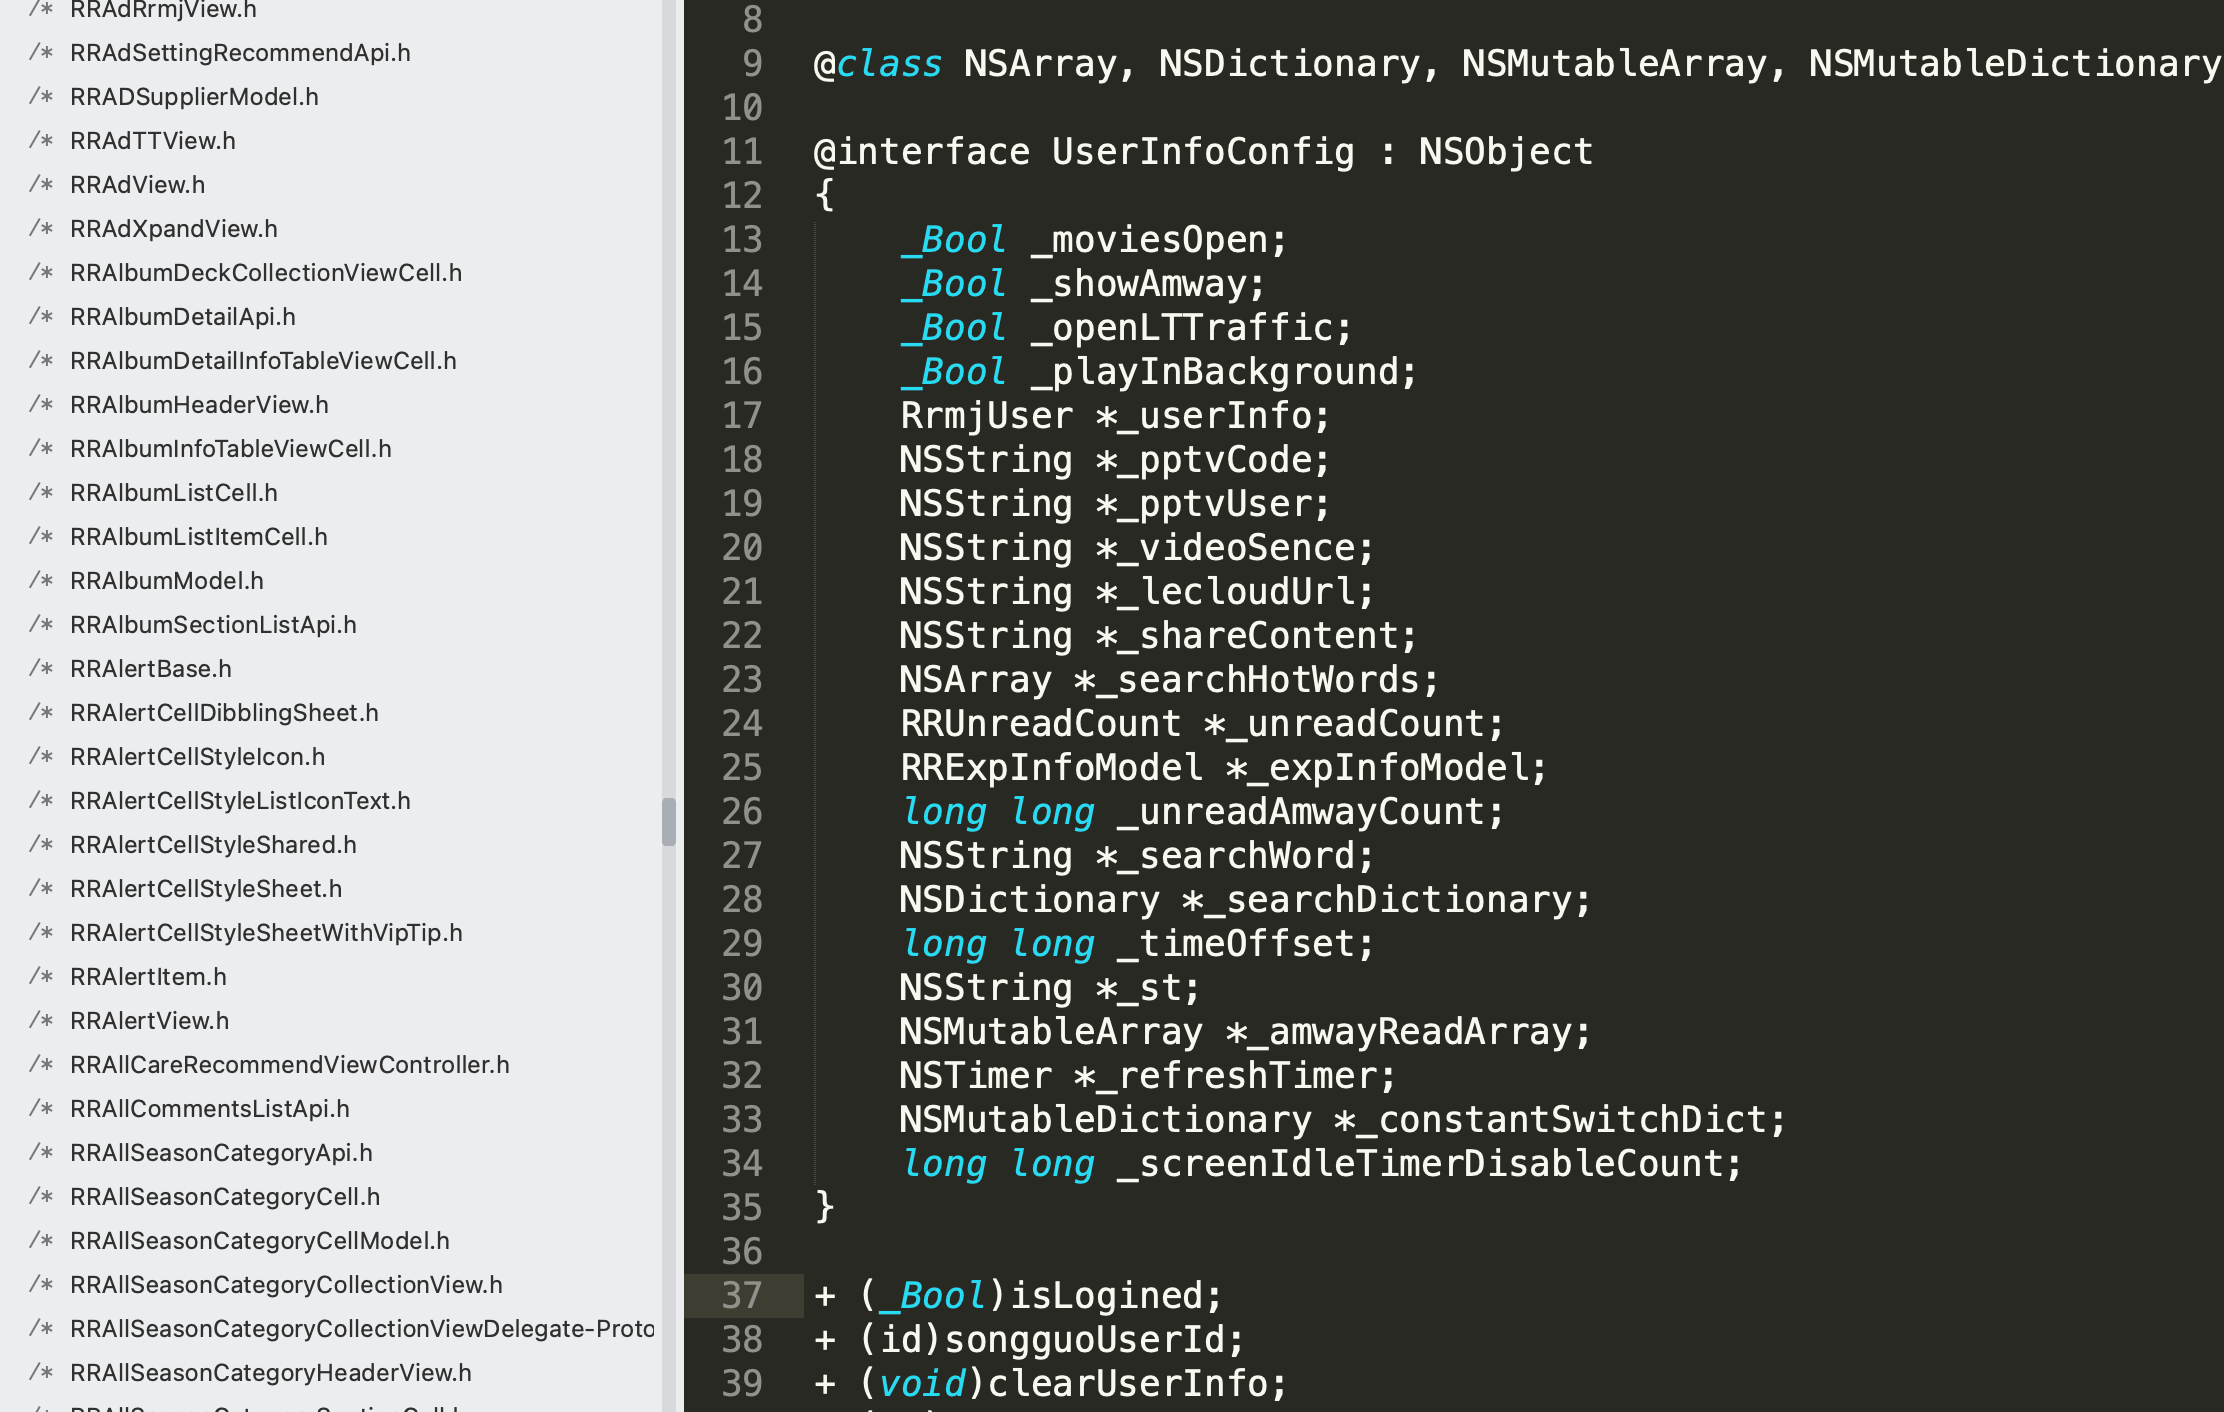
Task: Select RRAdView.h in sidebar
Action: pyautogui.click(x=137, y=185)
